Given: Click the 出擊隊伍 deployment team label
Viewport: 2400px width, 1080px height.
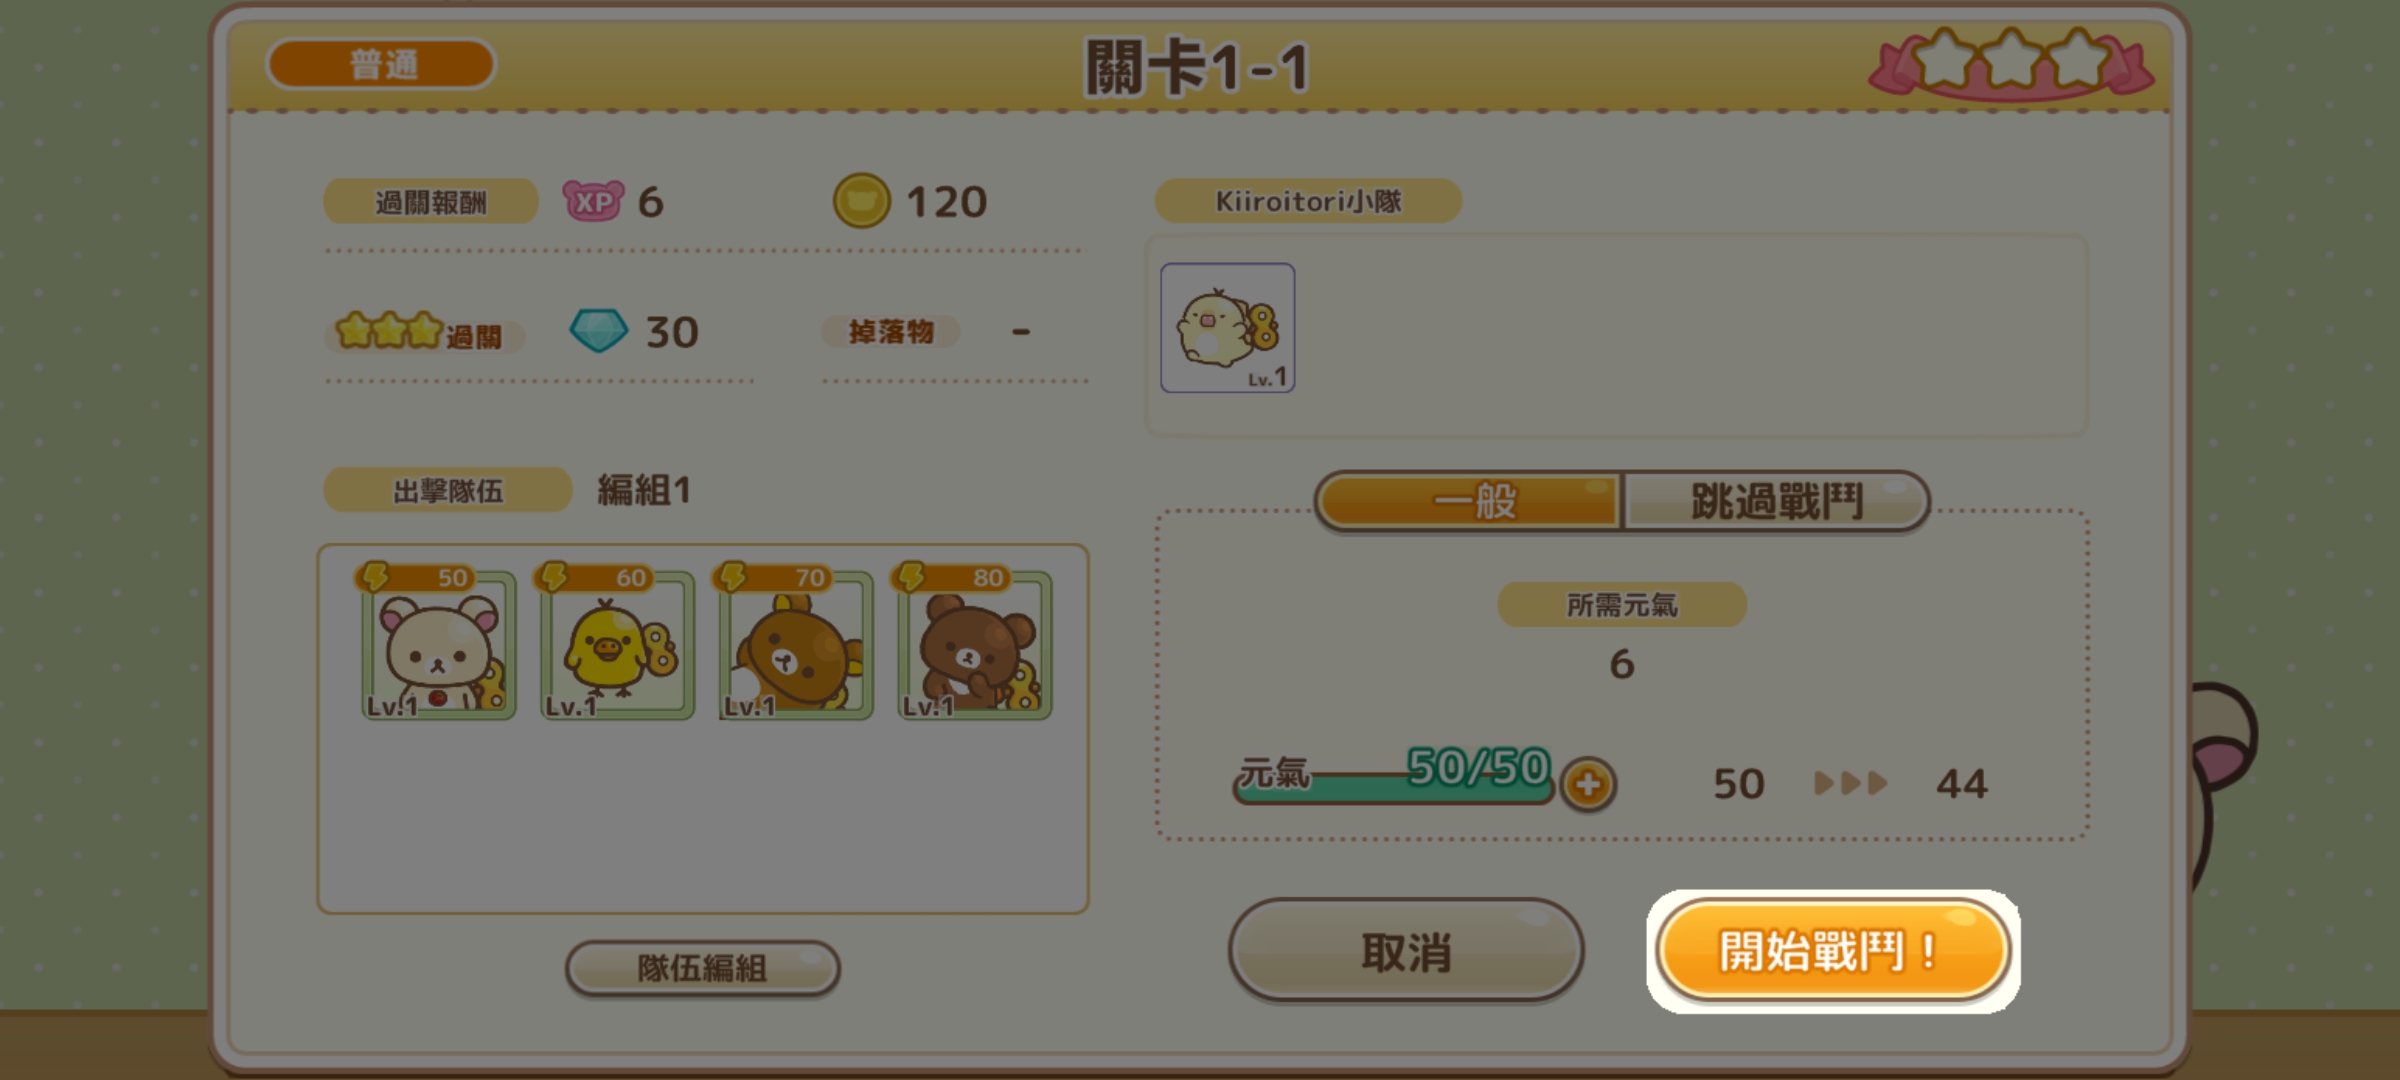Looking at the screenshot, I should (447, 490).
